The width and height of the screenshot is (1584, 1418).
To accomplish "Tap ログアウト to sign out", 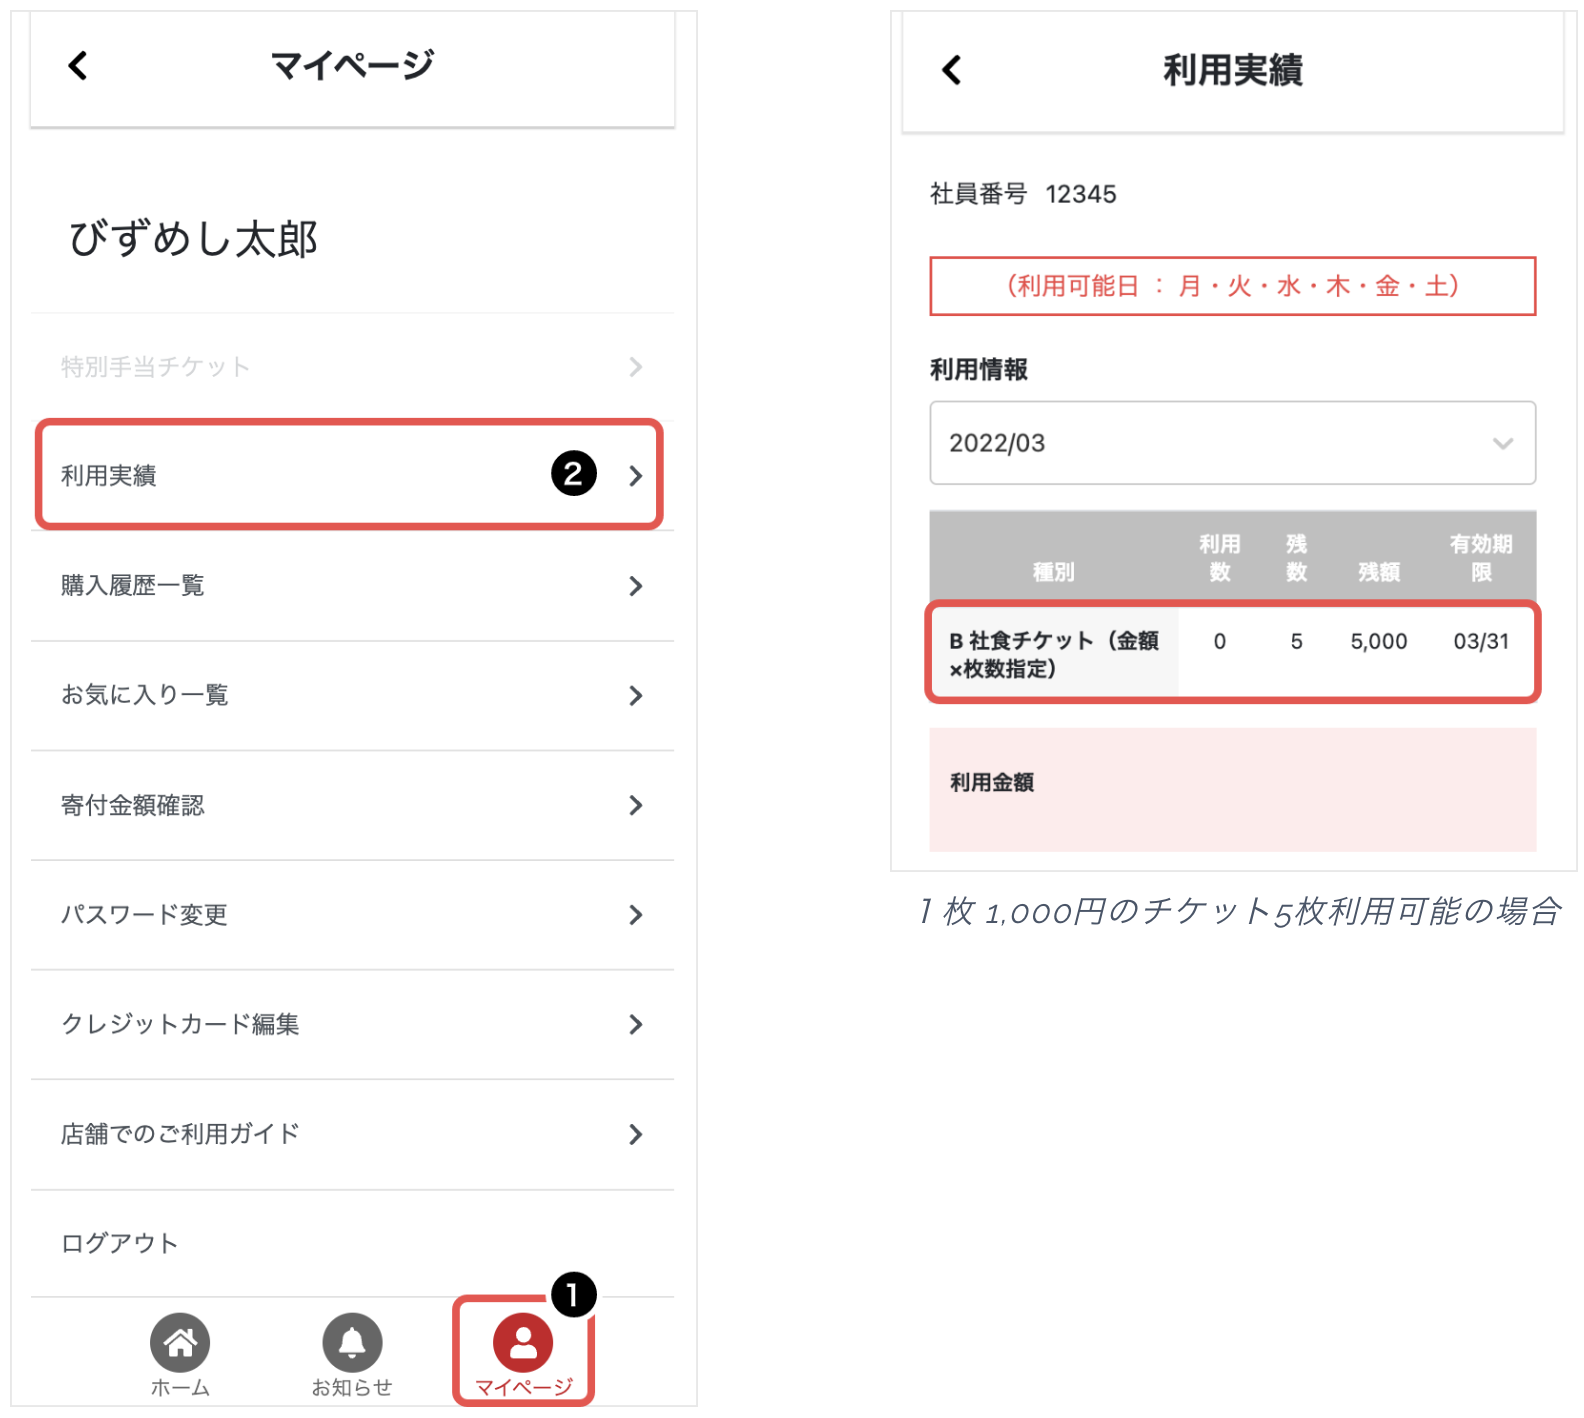I will pos(120,1243).
